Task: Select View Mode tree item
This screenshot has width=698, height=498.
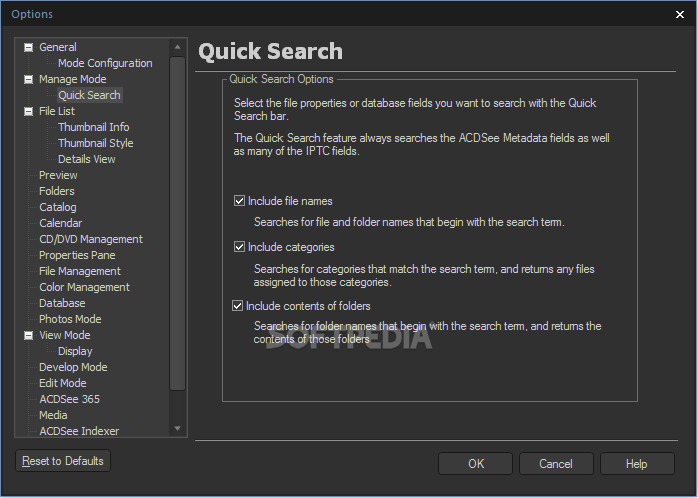Action: (65, 336)
